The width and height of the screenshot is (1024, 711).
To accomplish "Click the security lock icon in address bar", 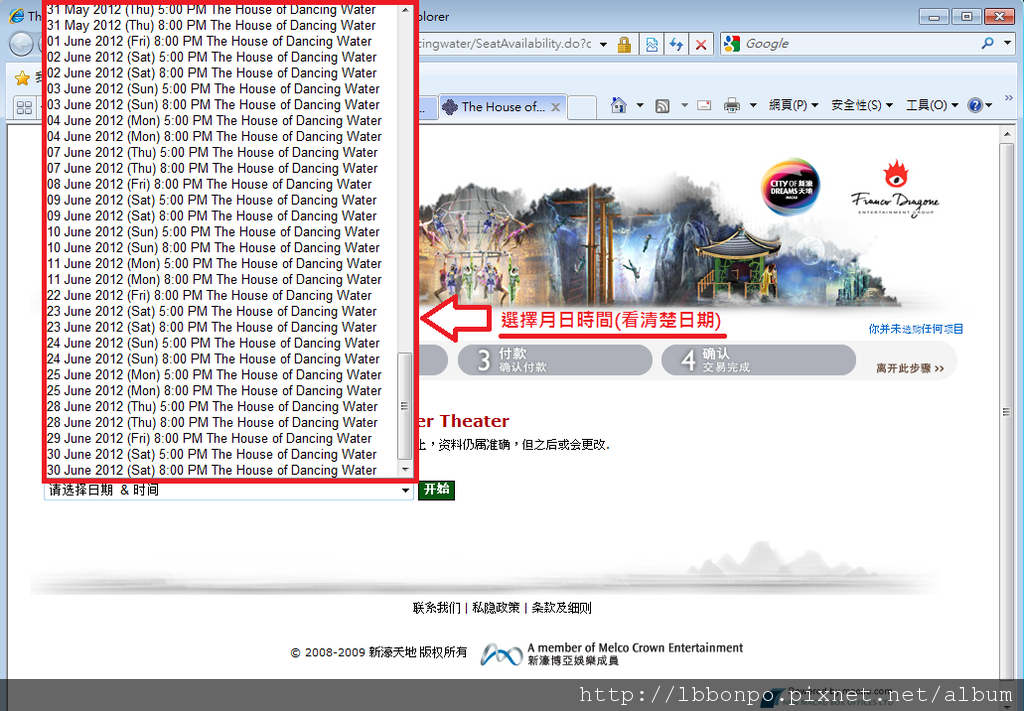I will tap(624, 44).
